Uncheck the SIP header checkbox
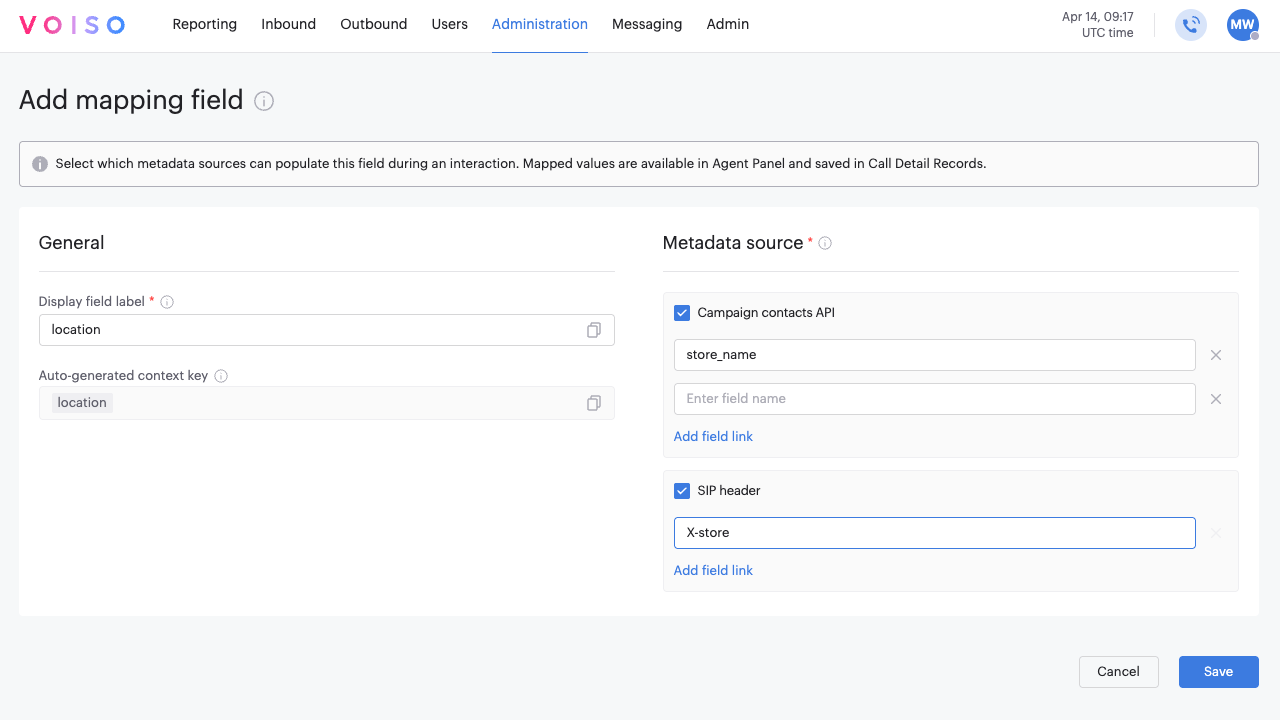This screenshot has height=720, width=1280. click(682, 491)
